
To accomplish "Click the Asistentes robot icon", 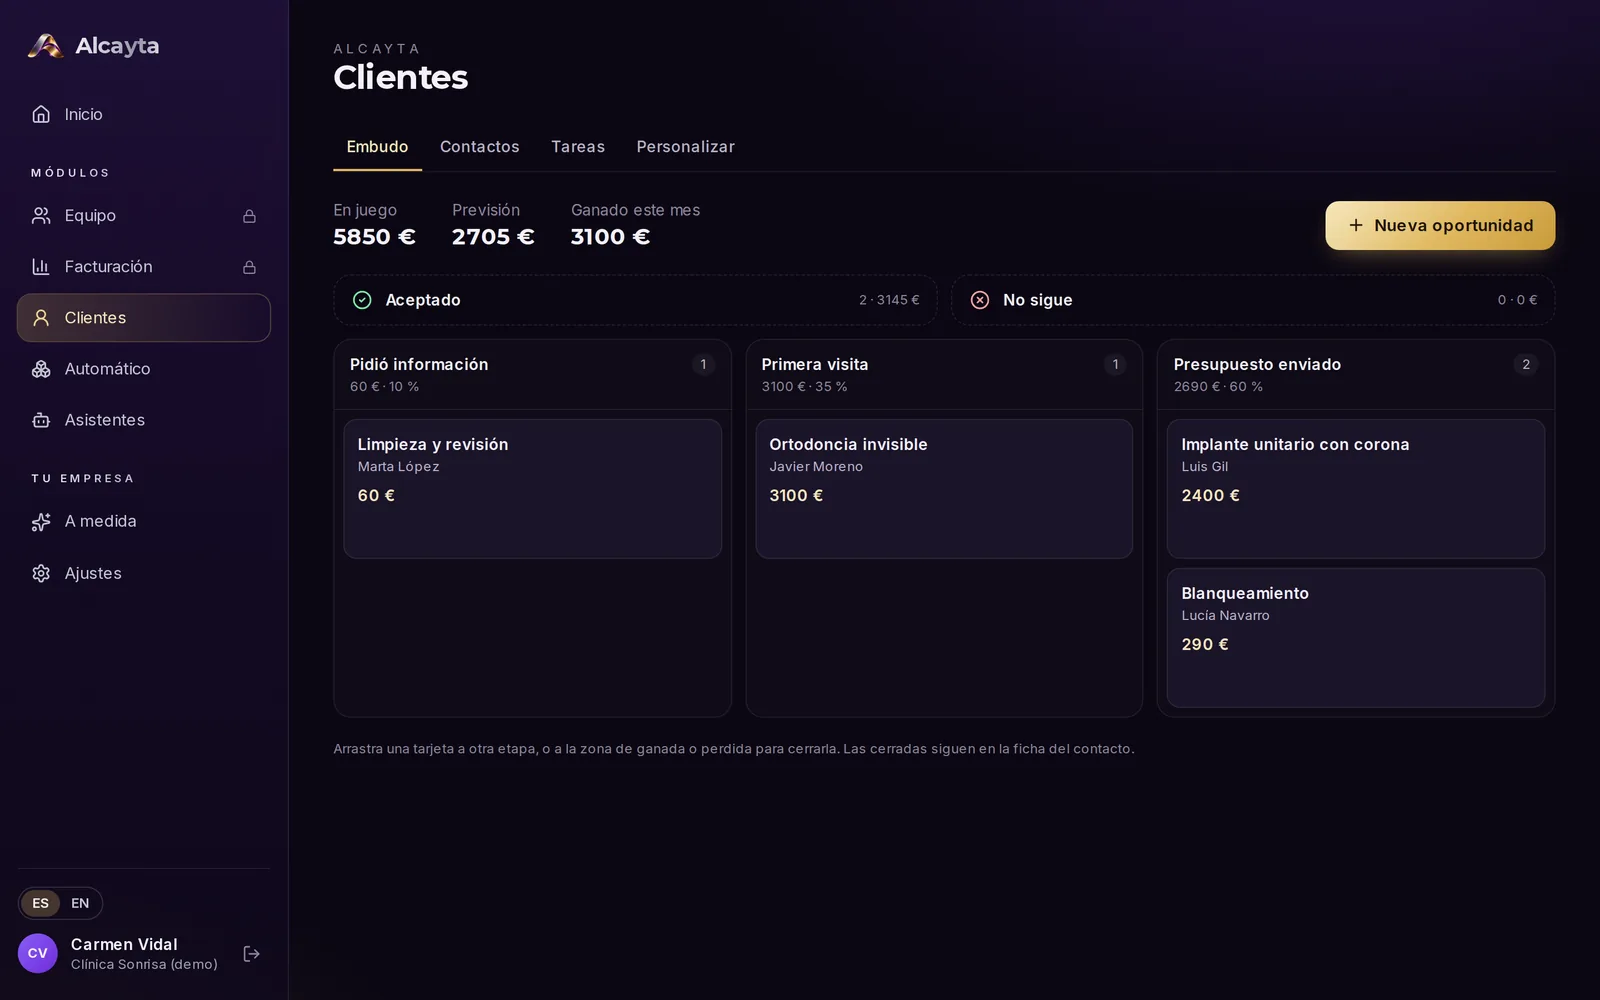I will click(x=41, y=420).
